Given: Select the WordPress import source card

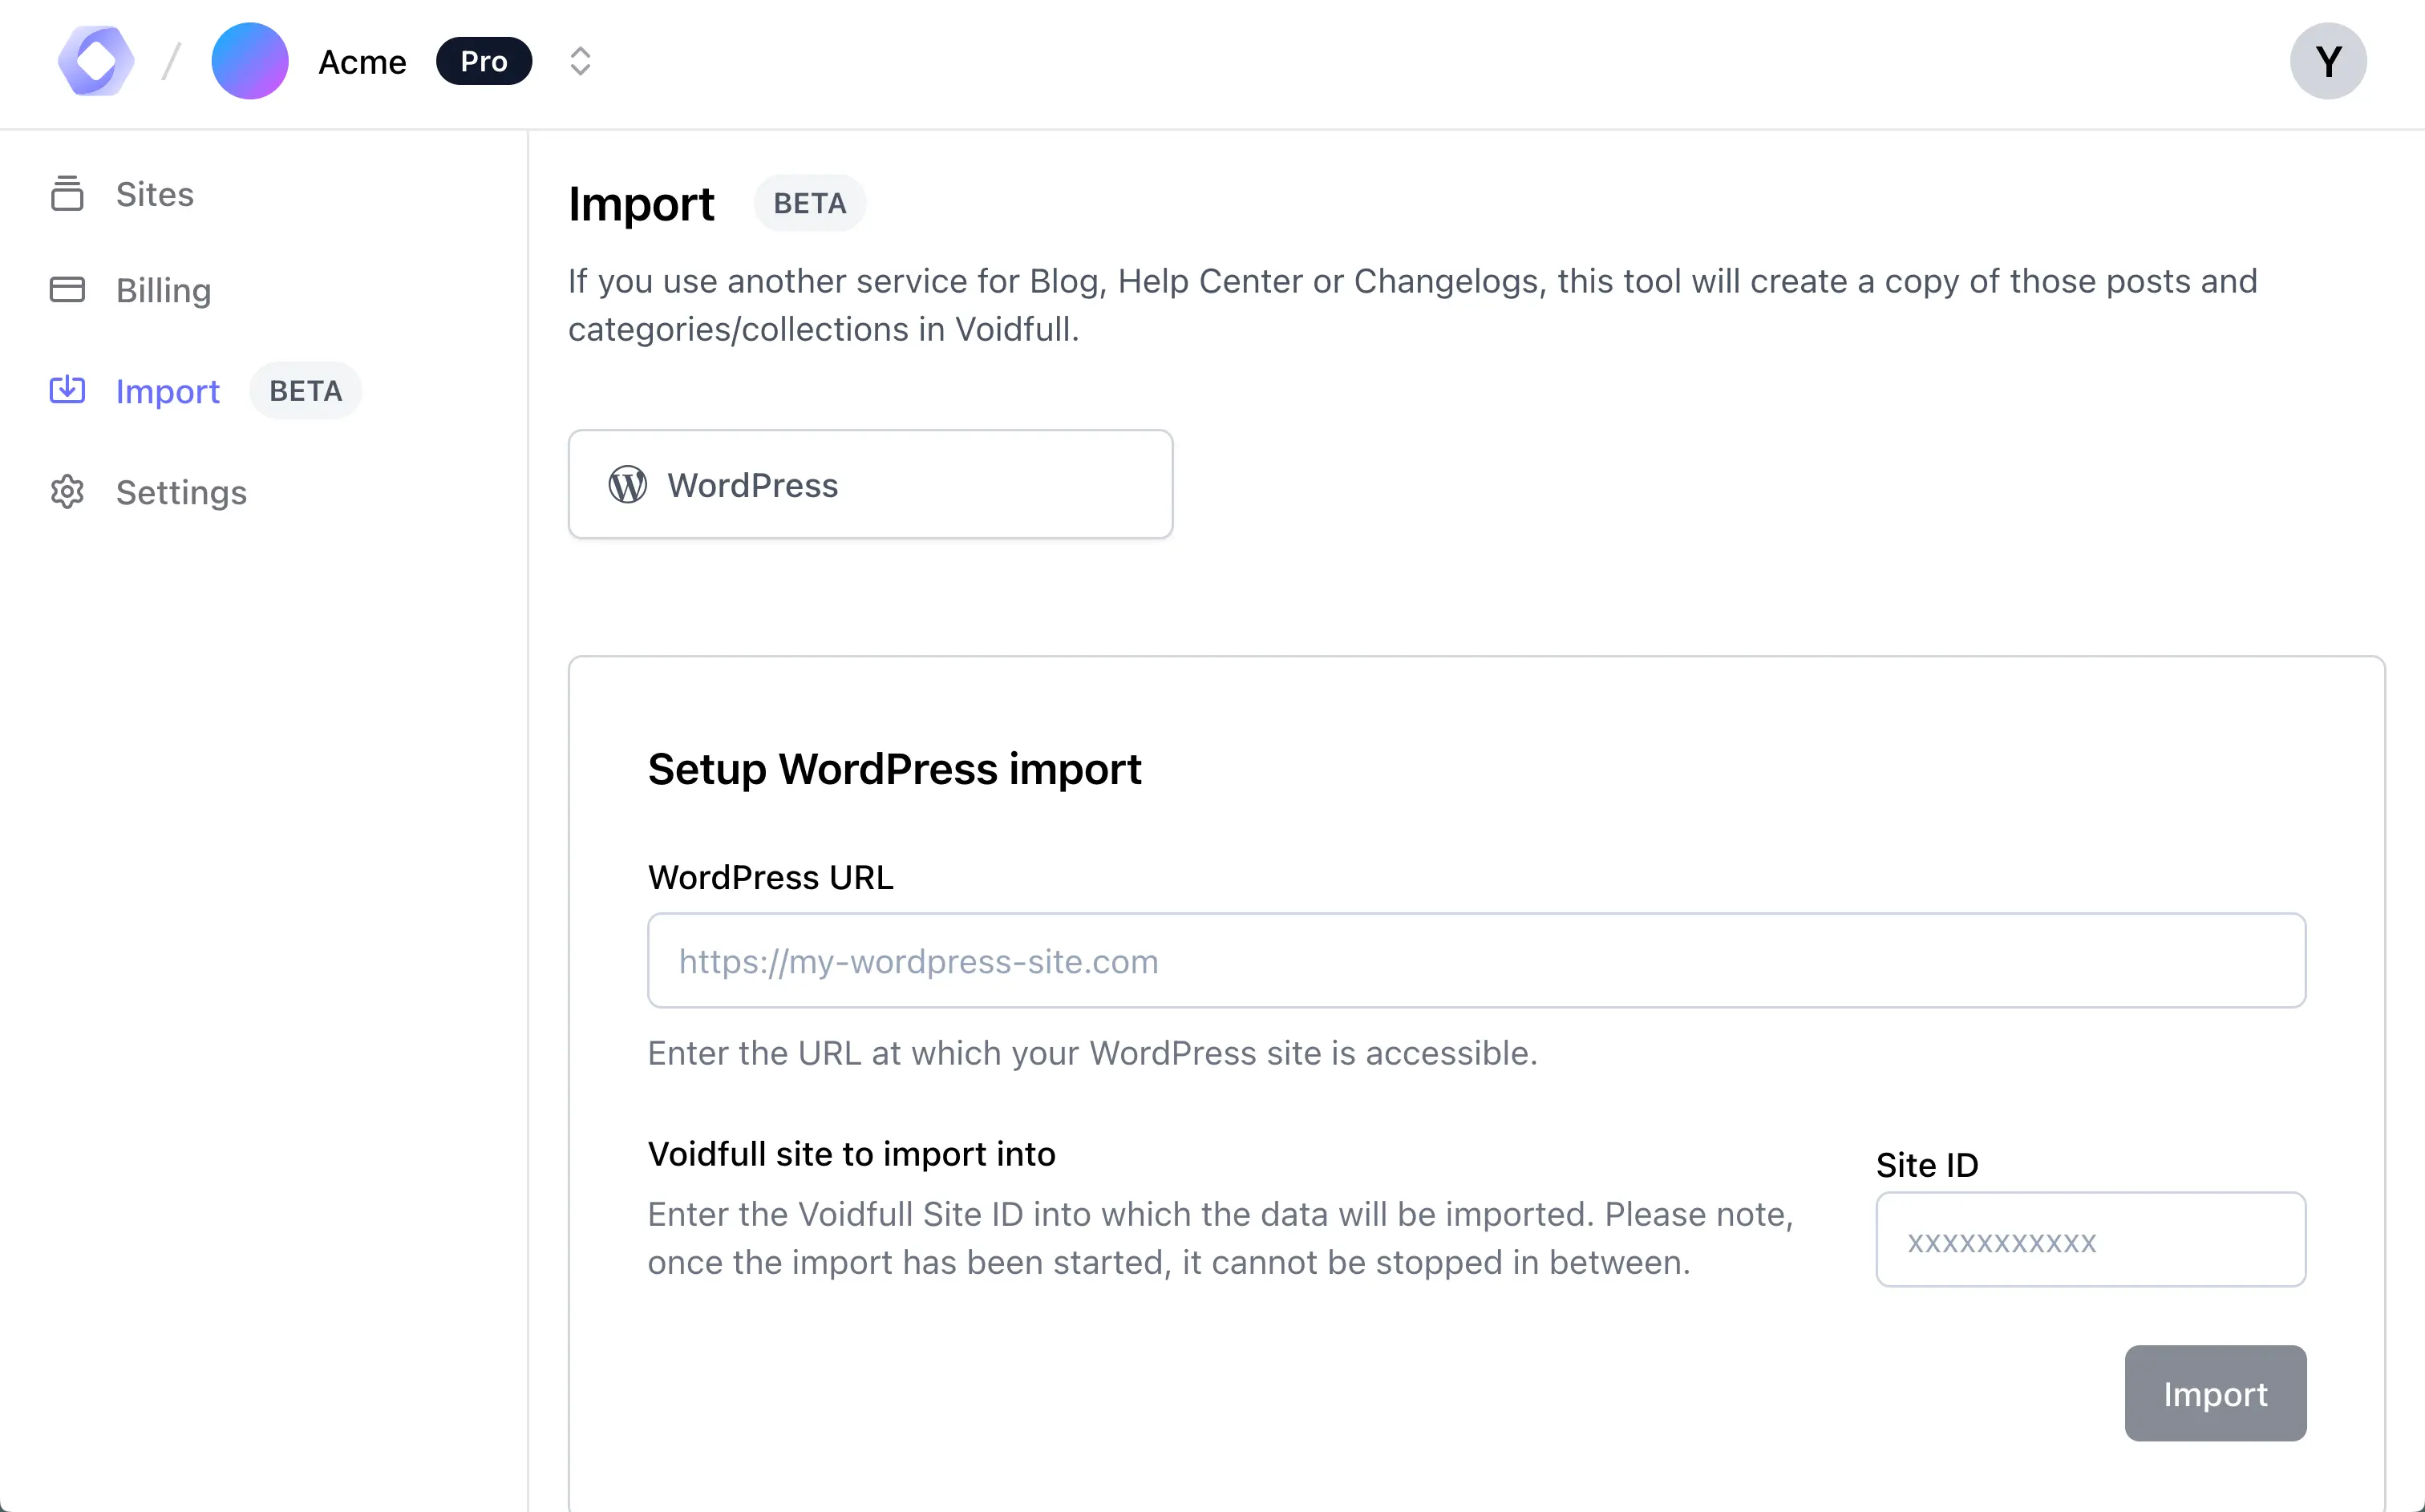Looking at the screenshot, I should (869, 484).
